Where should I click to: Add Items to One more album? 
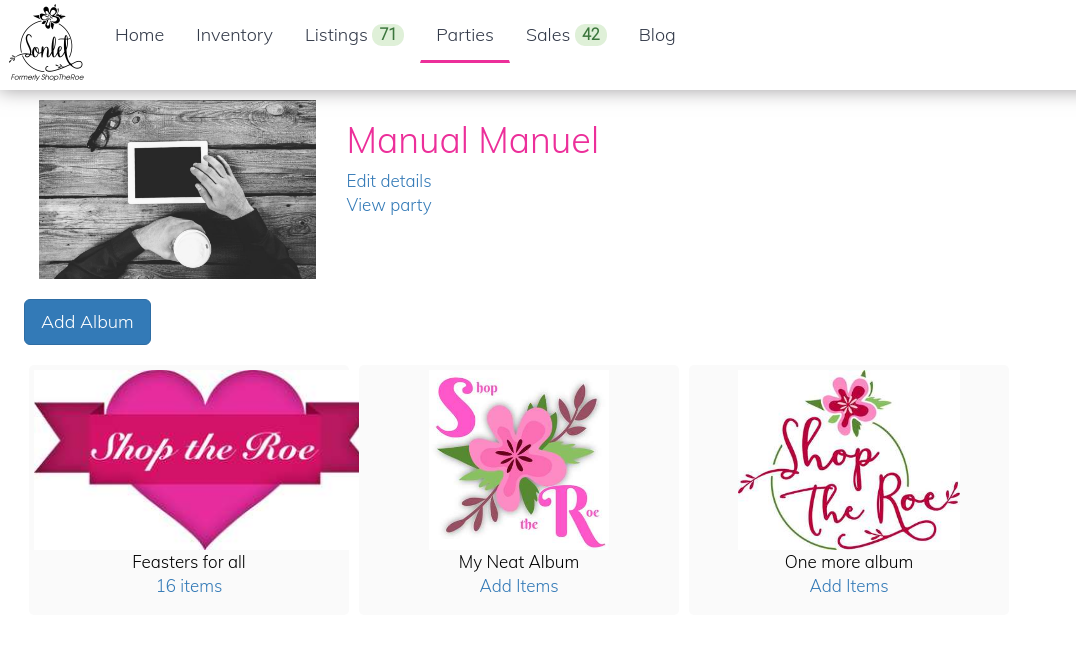(x=849, y=586)
